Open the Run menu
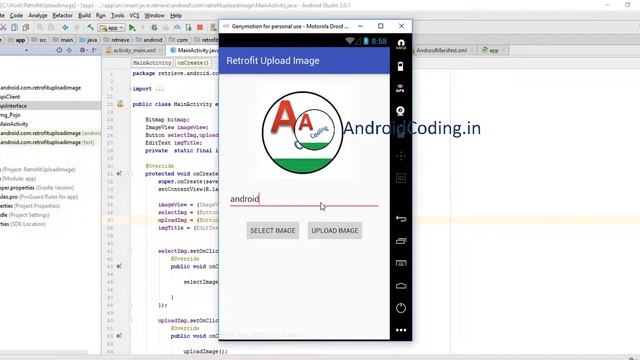This screenshot has width=640, height=360. pos(101,16)
